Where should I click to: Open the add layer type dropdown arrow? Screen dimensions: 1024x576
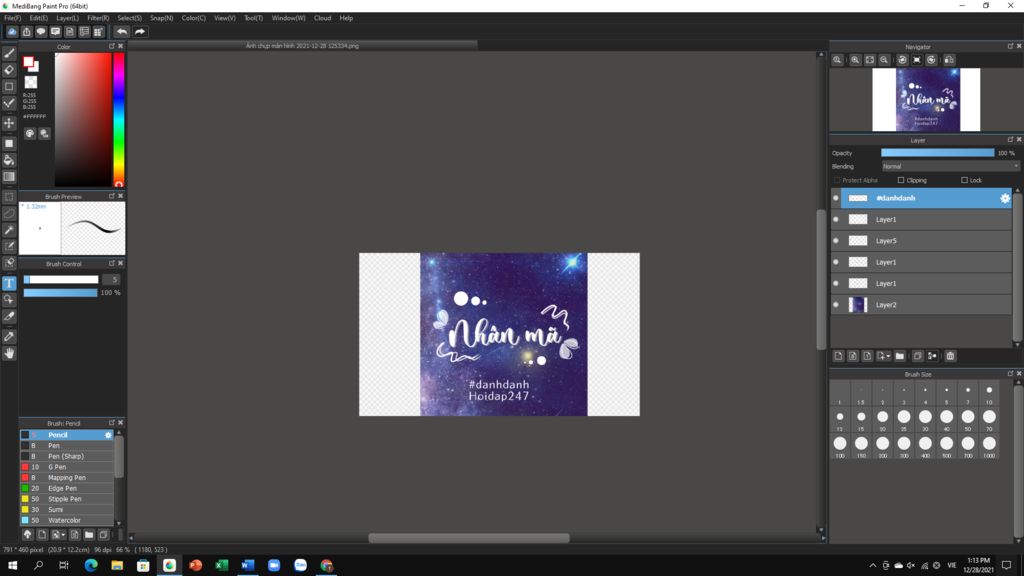coord(888,356)
